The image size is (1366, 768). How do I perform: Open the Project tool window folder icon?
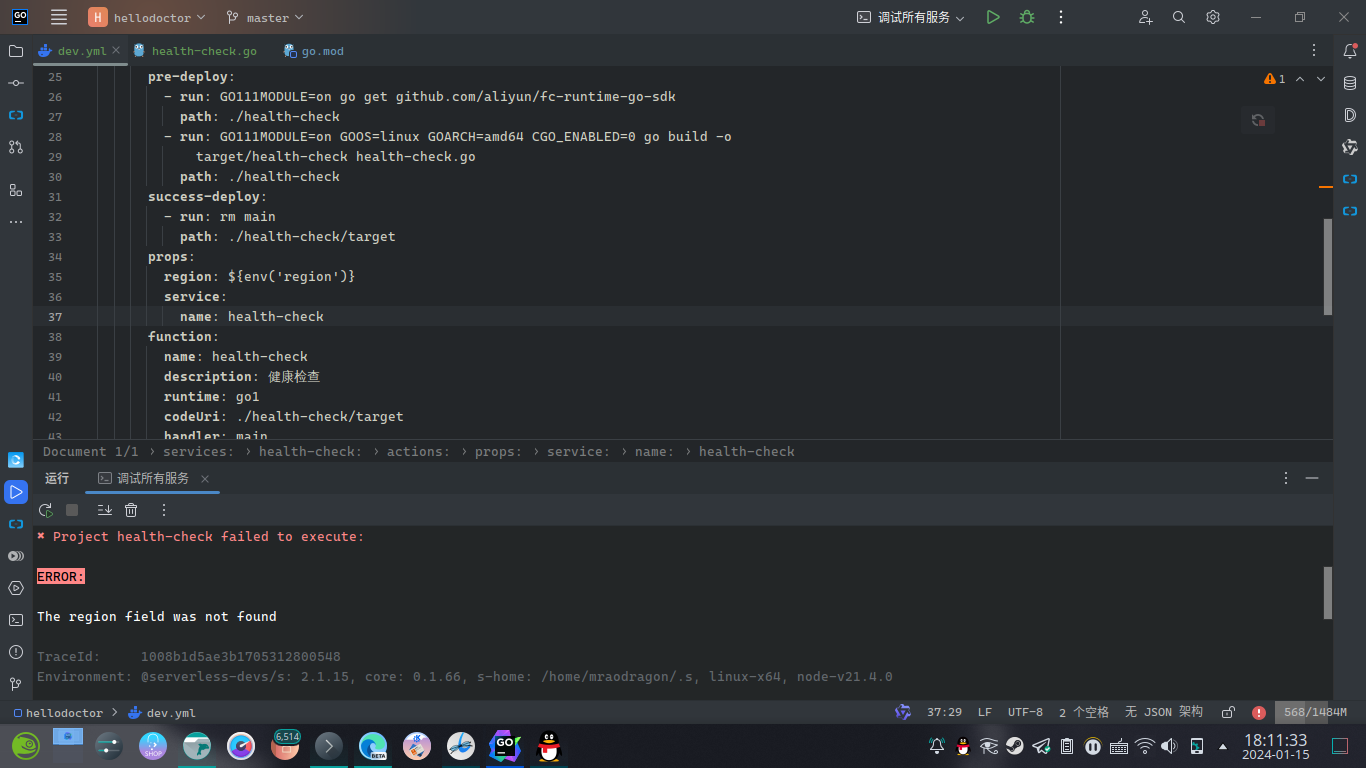pos(16,51)
